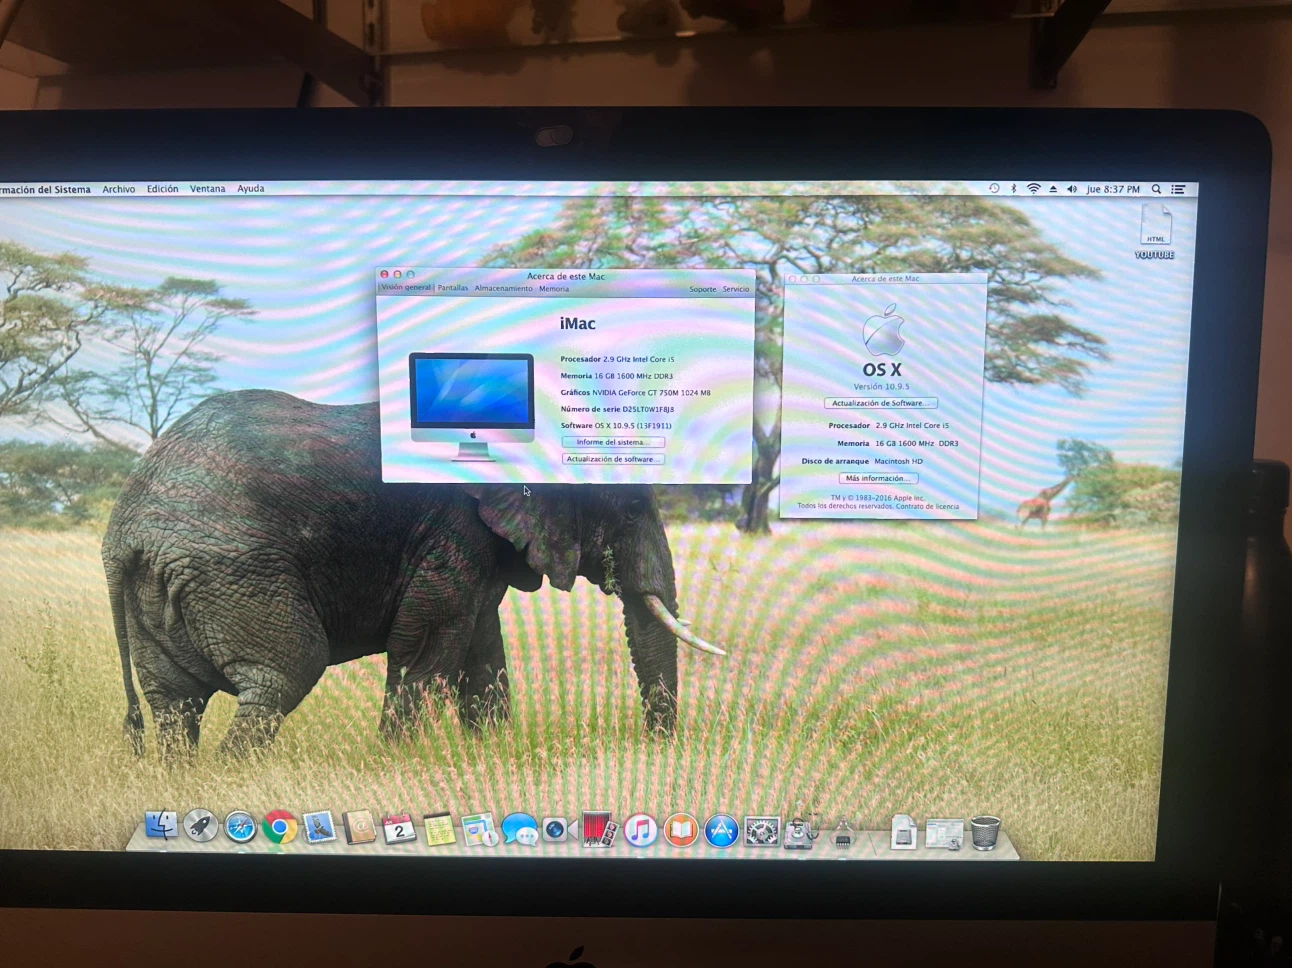The height and width of the screenshot is (968, 1292).
Task: Click Actualización de software in iMac window
Action: [612, 459]
